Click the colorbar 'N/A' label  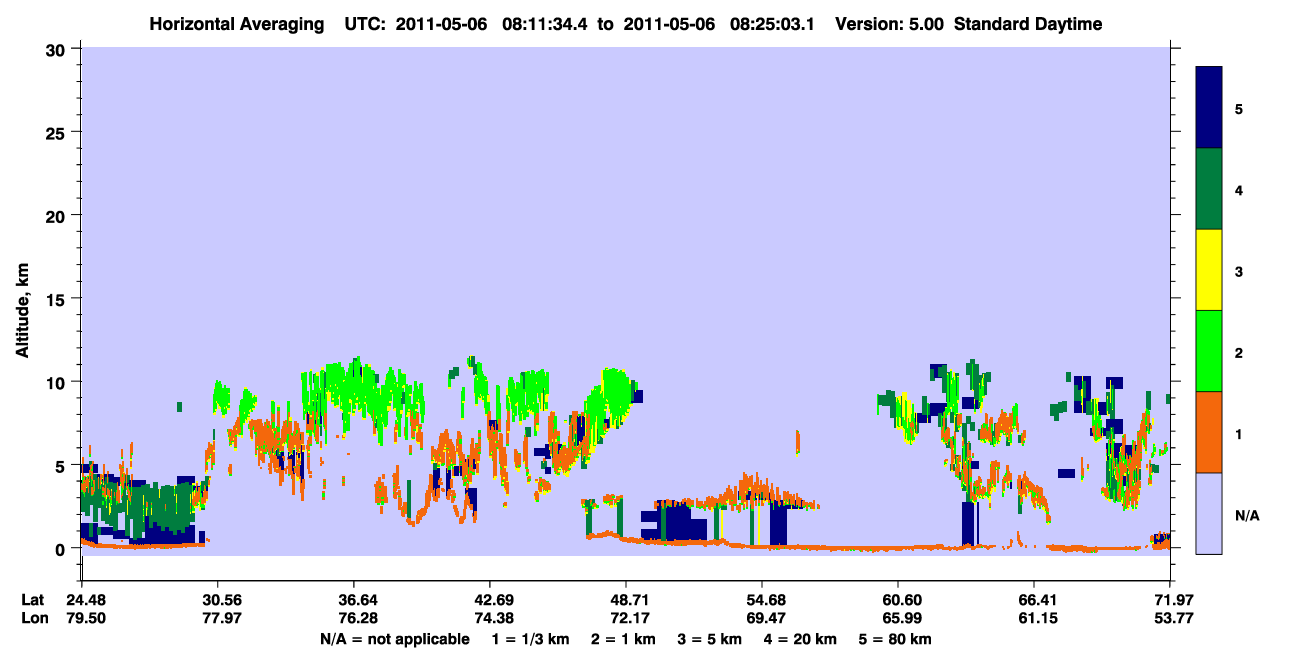1246,516
